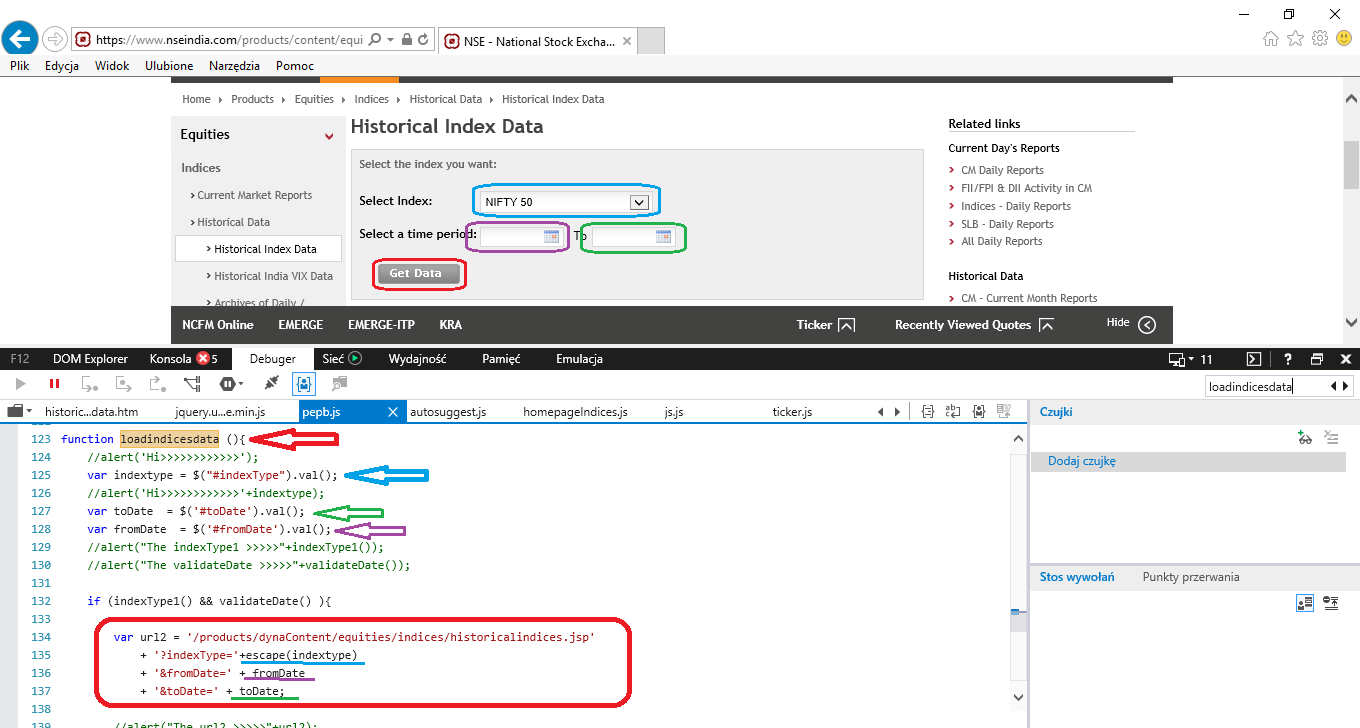Click the red break/pause debugger icon
1360x728 pixels.
tap(54, 384)
